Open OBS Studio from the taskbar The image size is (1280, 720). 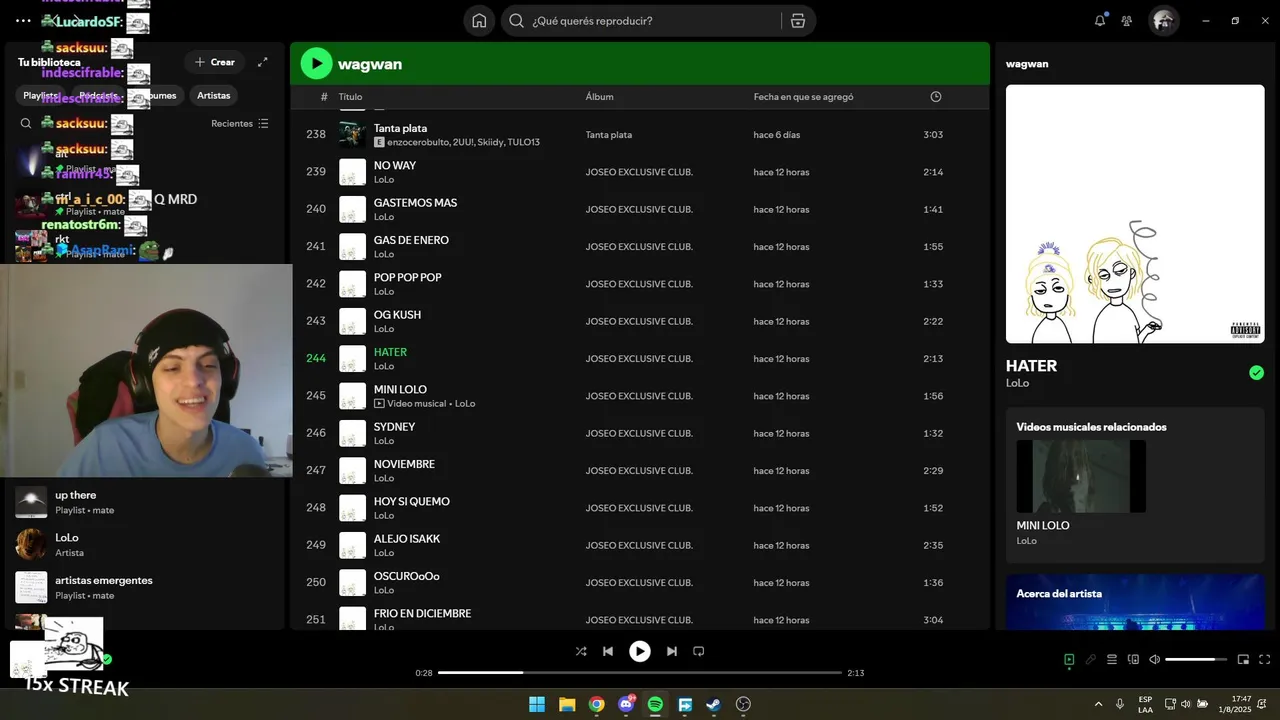click(x=743, y=704)
